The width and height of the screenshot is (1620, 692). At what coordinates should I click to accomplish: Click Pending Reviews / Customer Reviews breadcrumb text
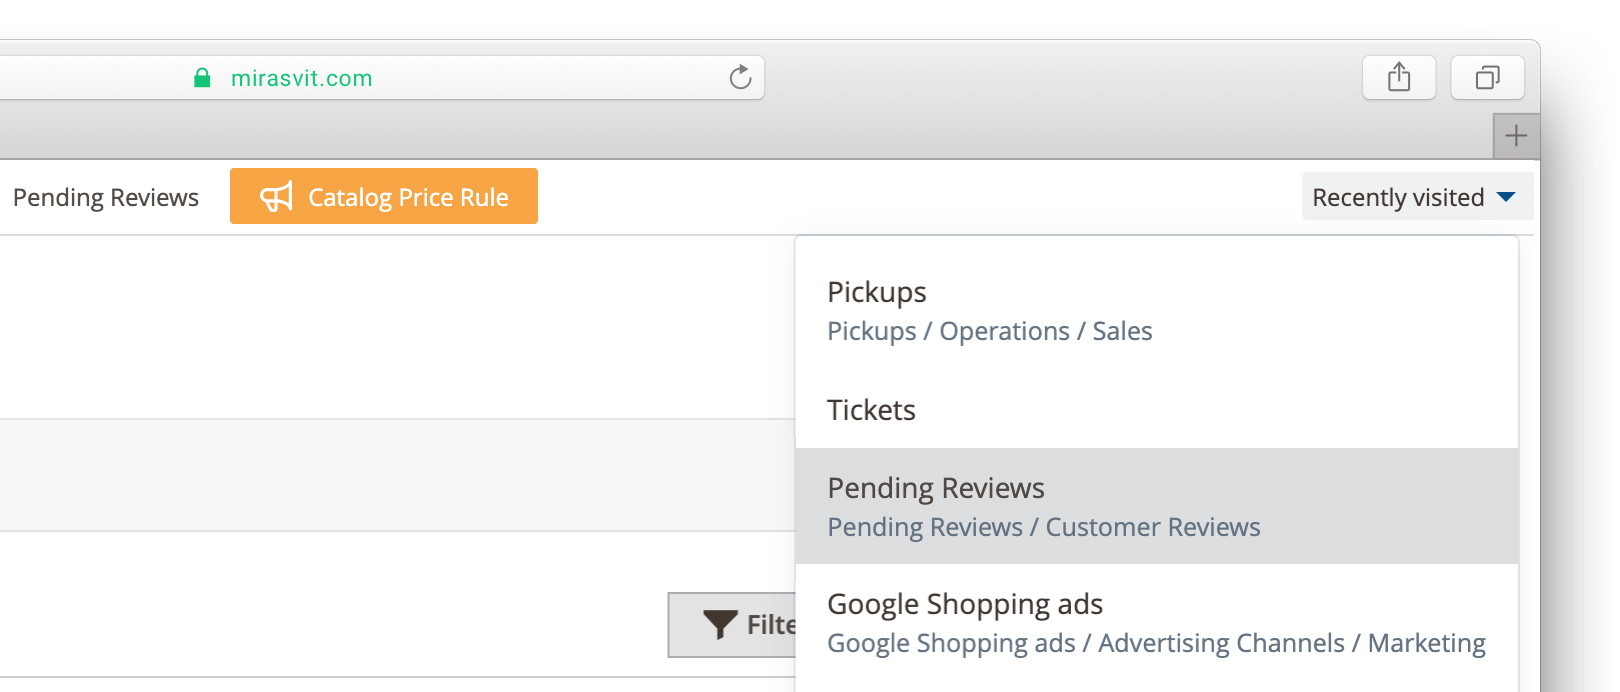(1043, 527)
